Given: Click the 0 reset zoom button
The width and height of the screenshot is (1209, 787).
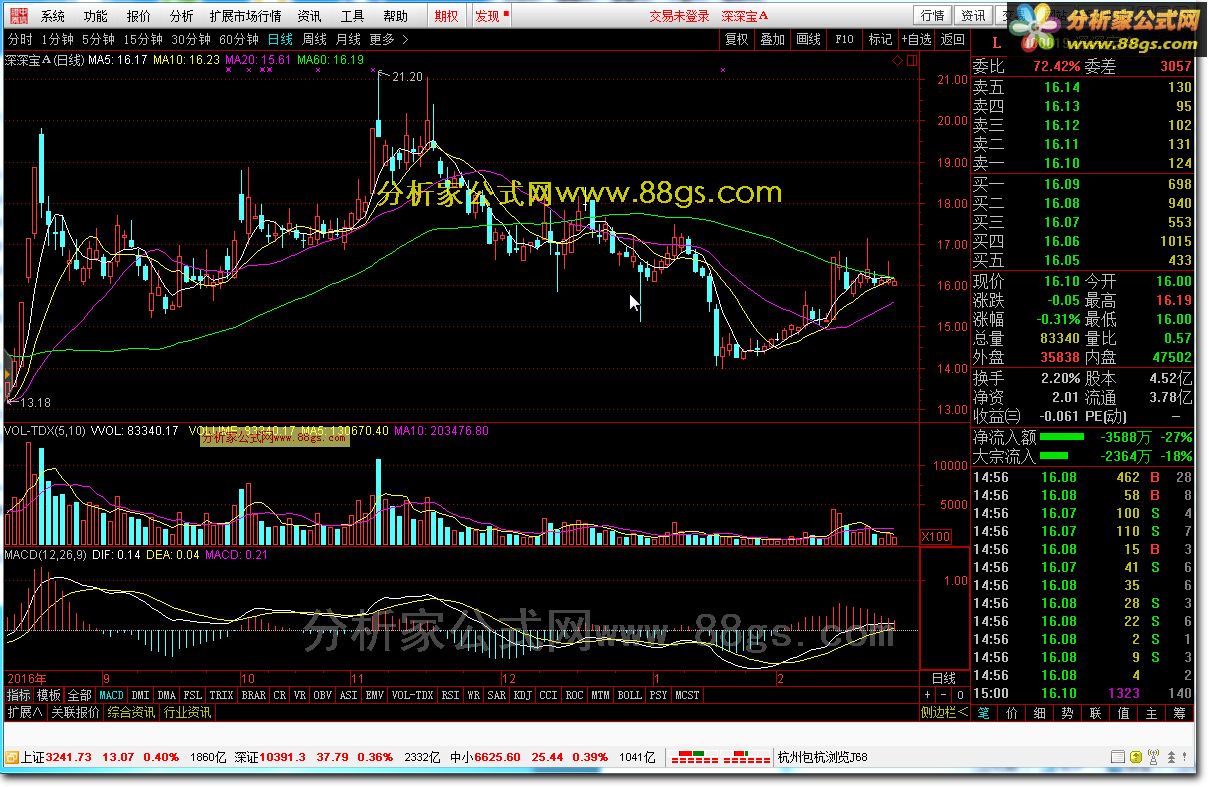Looking at the screenshot, I should (x=960, y=695).
